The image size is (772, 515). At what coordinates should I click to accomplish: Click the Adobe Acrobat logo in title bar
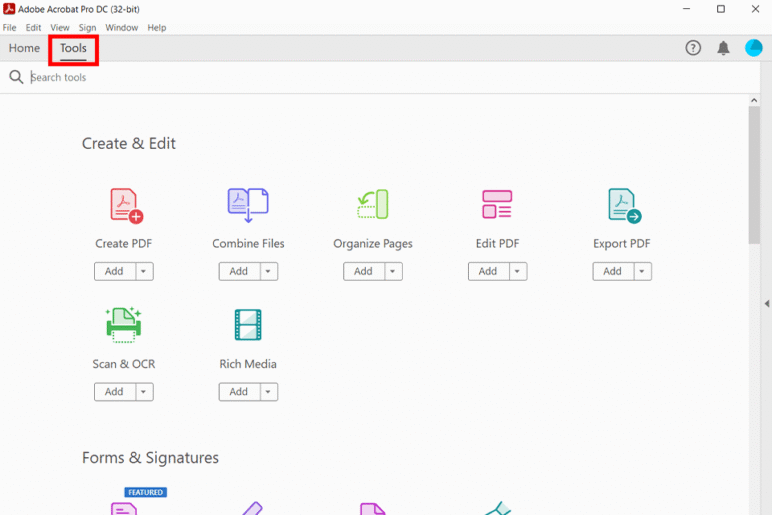point(9,8)
